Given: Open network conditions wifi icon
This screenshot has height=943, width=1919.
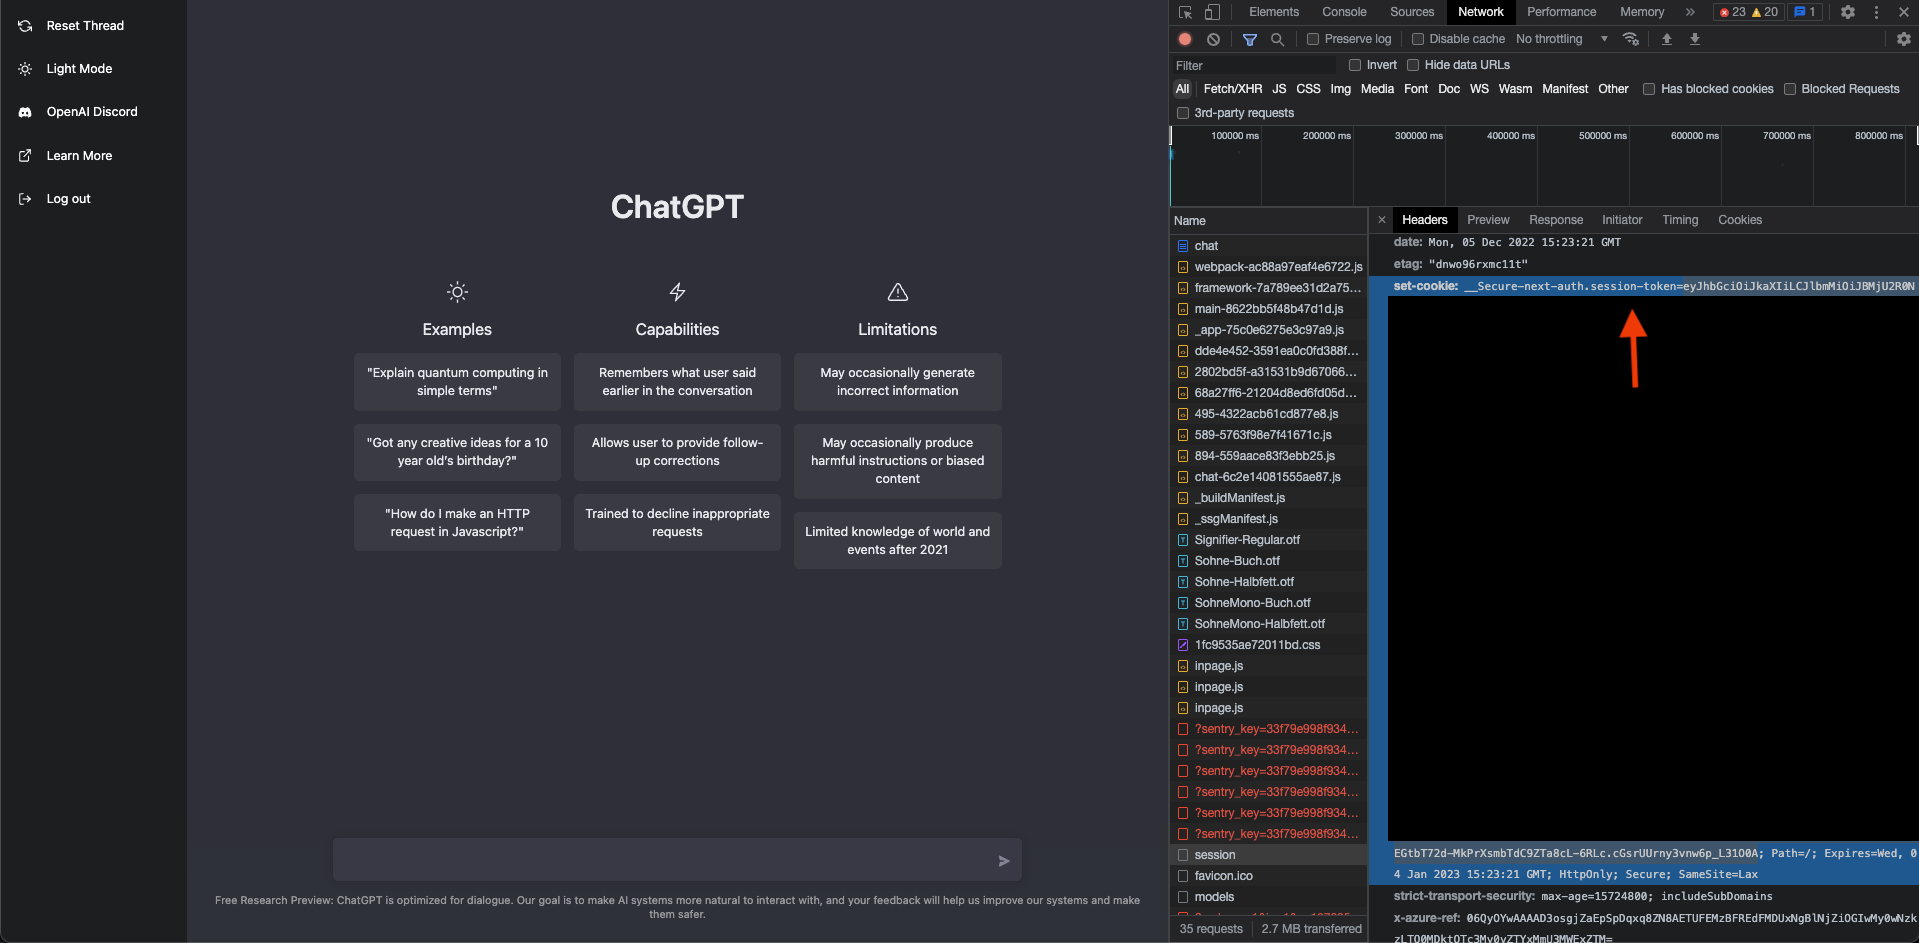Looking at the screenshot, I should click(x=1631, y=39).
